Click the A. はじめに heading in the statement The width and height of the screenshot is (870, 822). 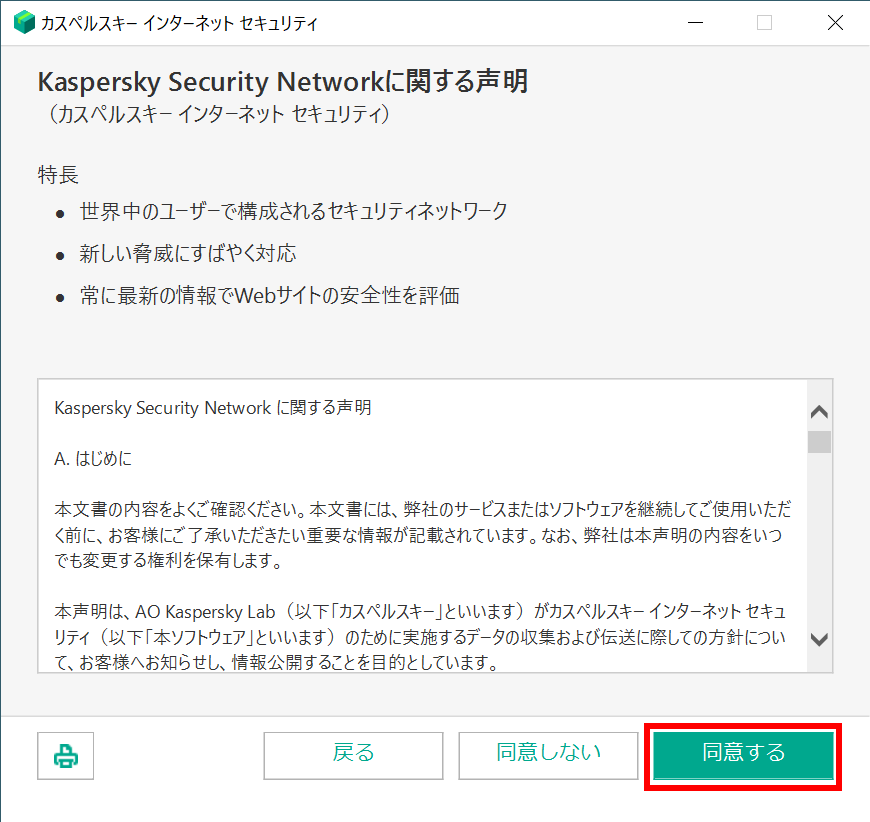coord(93,459)
